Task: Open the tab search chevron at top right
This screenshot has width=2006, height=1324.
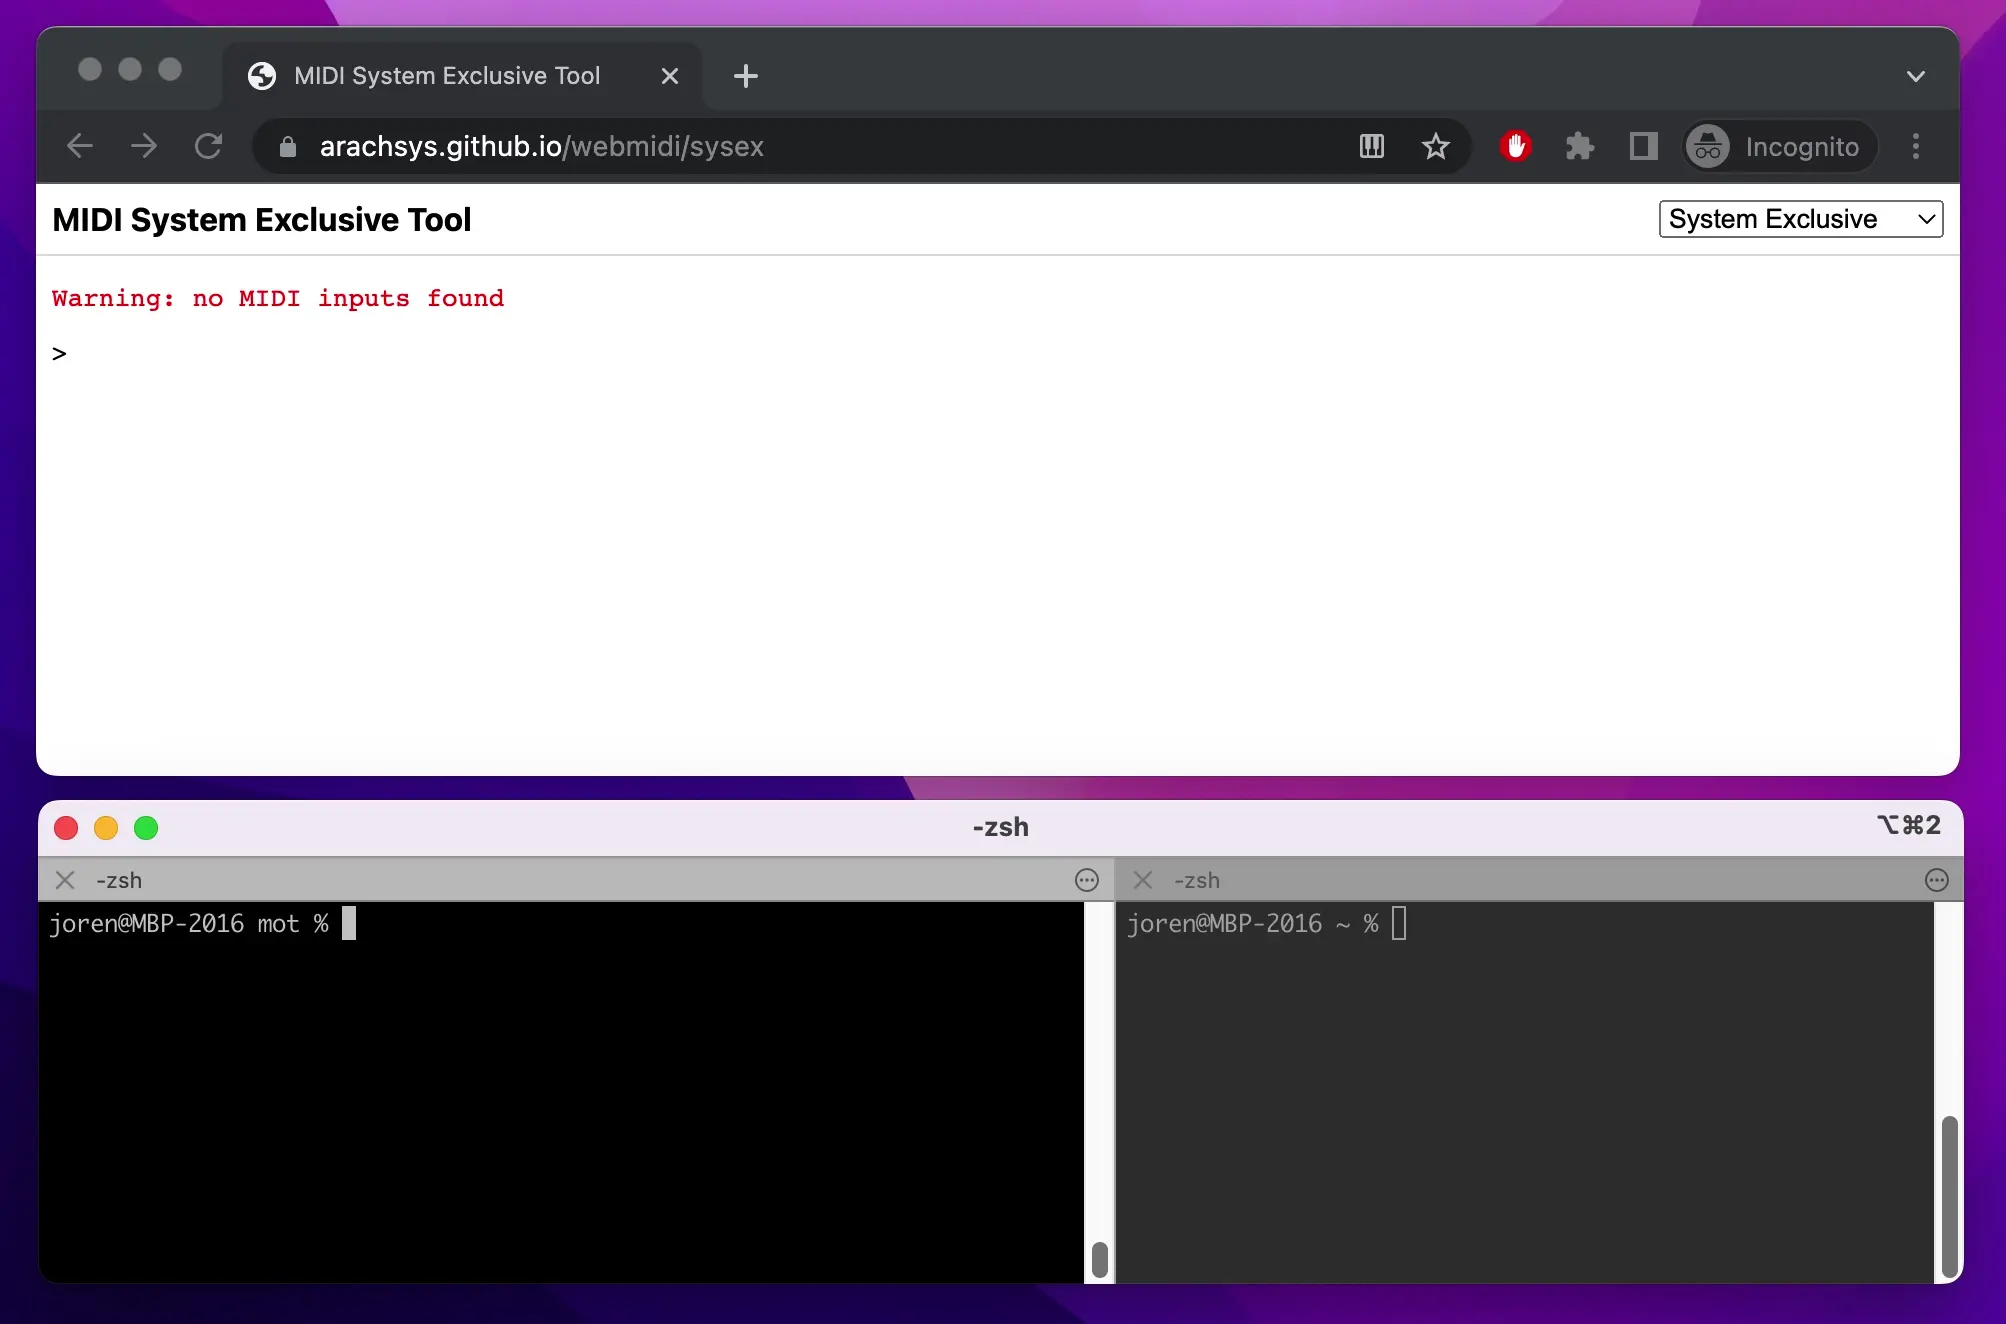Action: coord(1916,75)
